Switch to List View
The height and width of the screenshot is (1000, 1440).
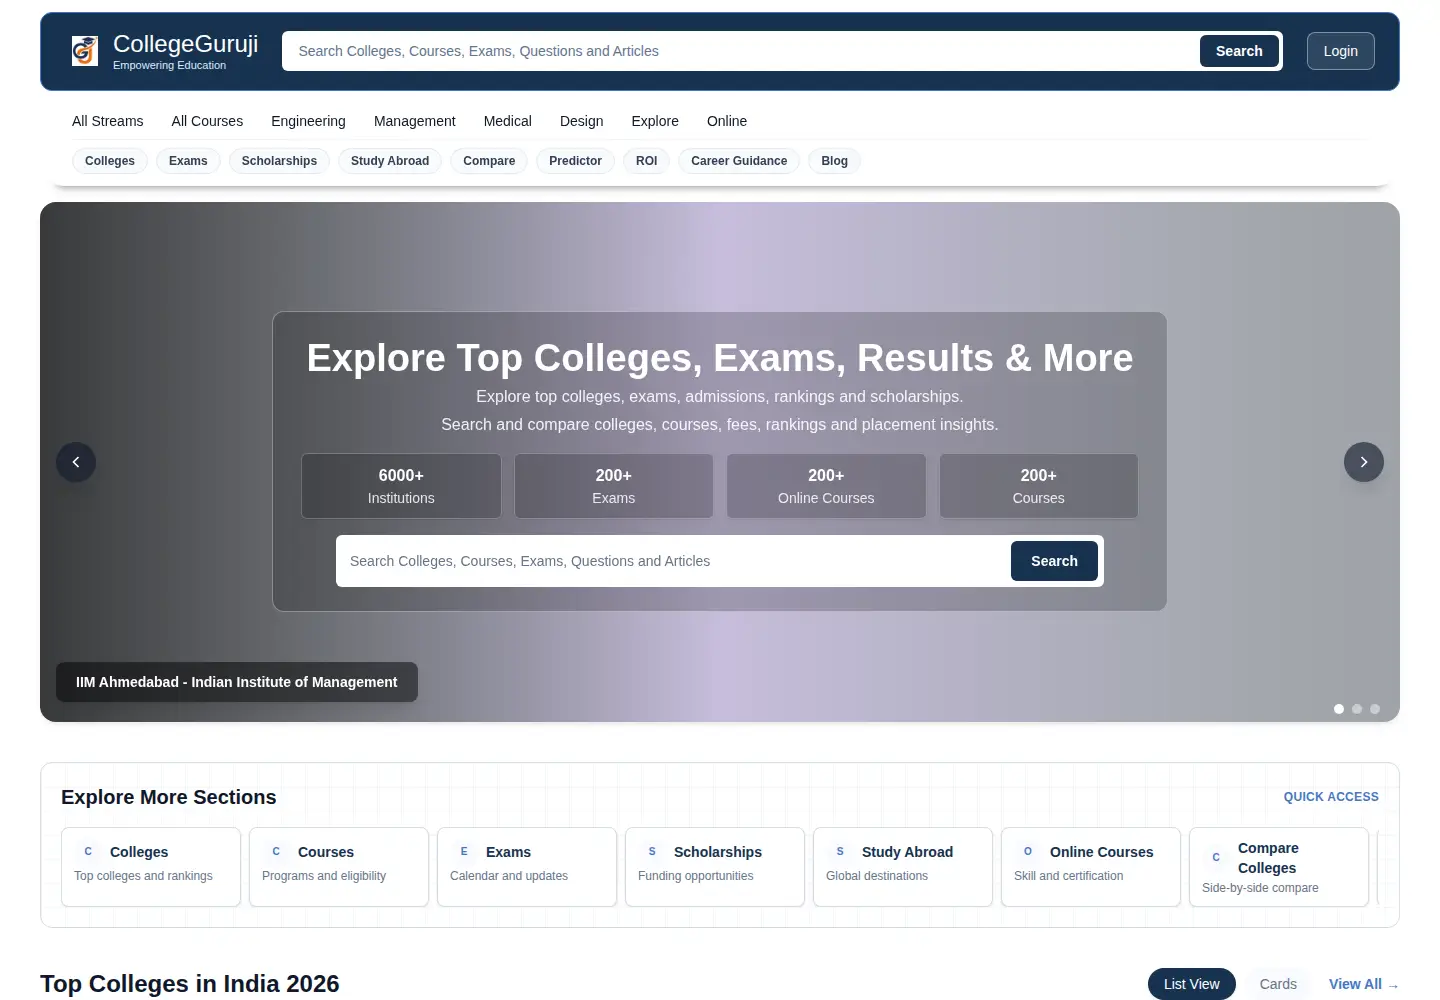point(1192,984)
